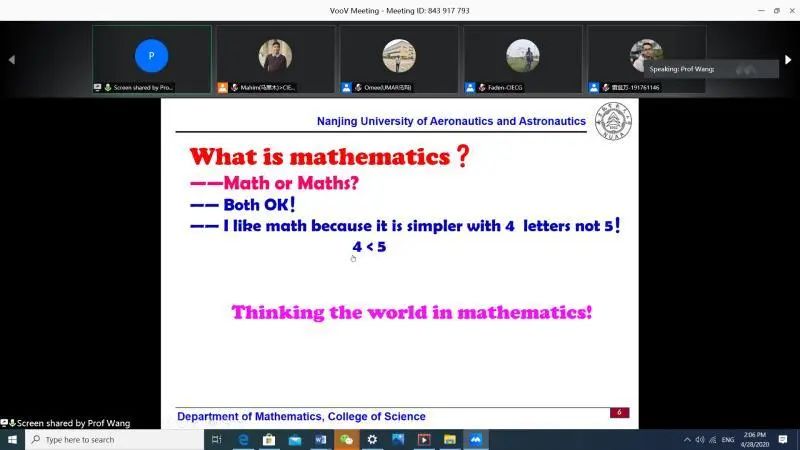Click the ENG language indicator
Screen dimensions: 800x450
(728, 439)
